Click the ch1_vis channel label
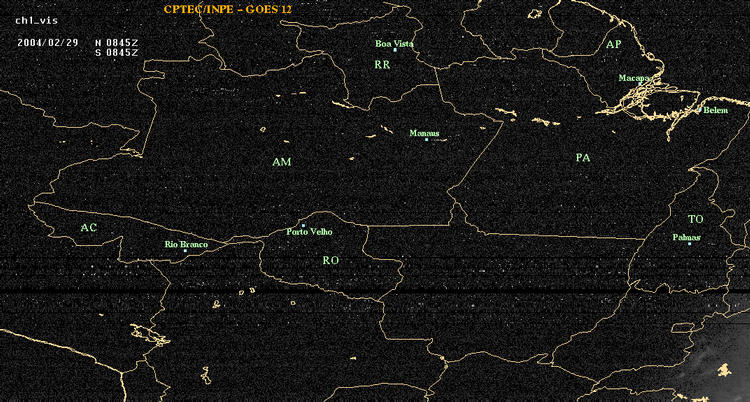The width and height of the screenshot is (750, 402). [x=36, y=21]
